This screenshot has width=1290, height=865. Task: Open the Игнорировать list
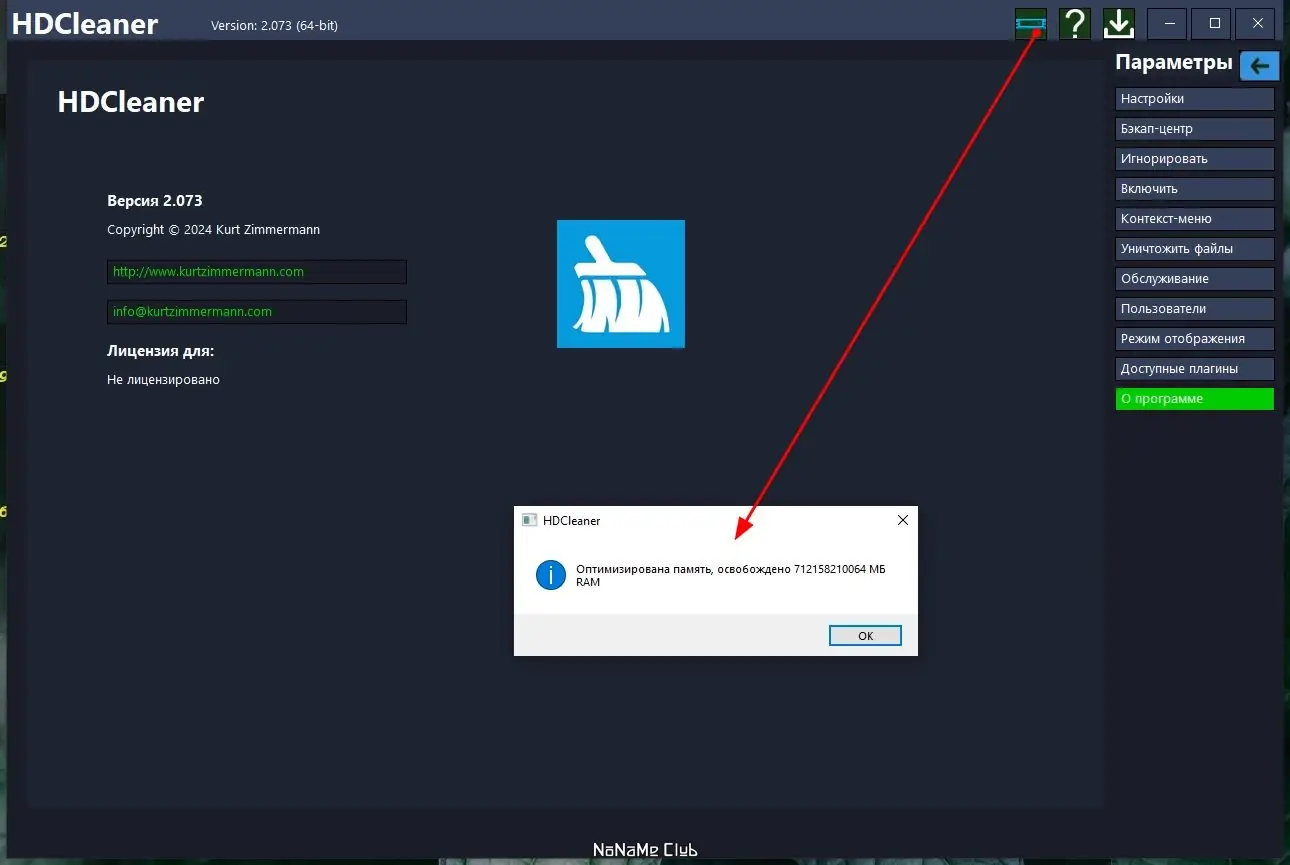coord(1195,159)
